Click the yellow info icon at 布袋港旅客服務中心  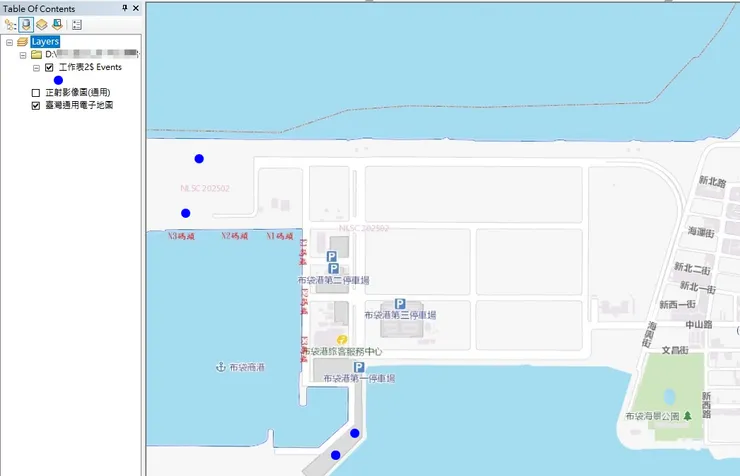click(x=342, y=340)
